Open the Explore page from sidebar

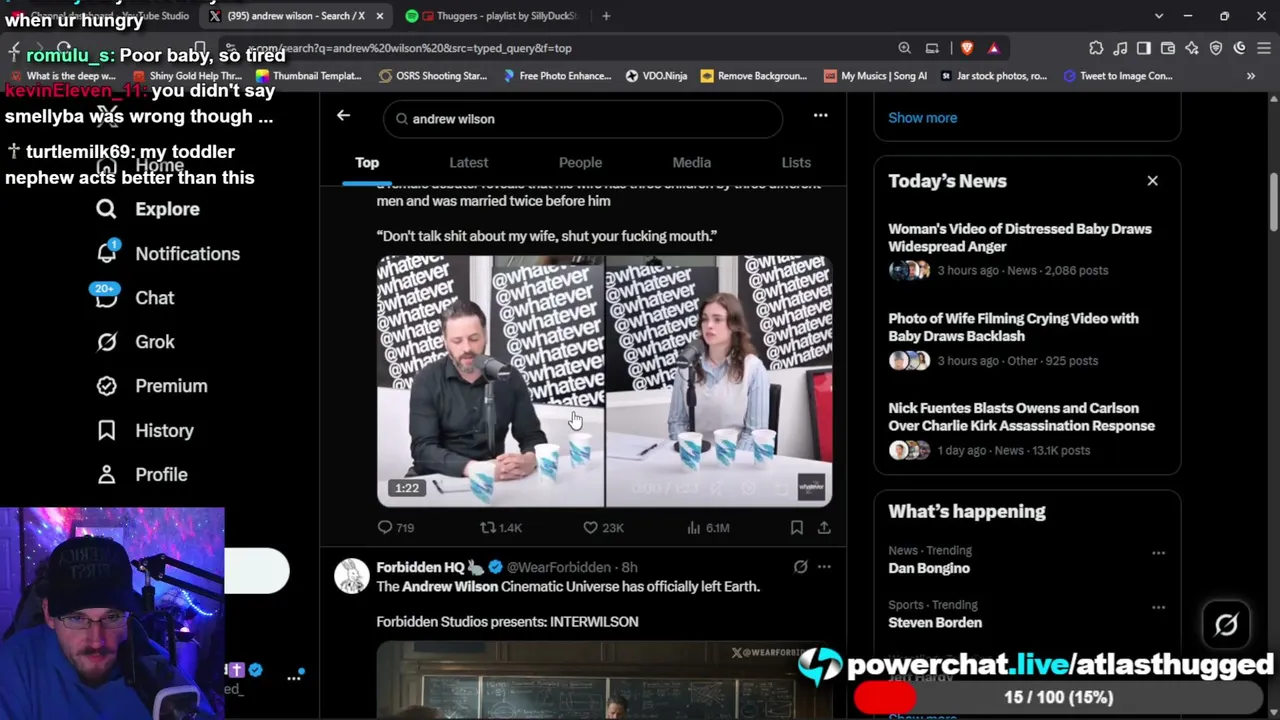pos(148,209)
